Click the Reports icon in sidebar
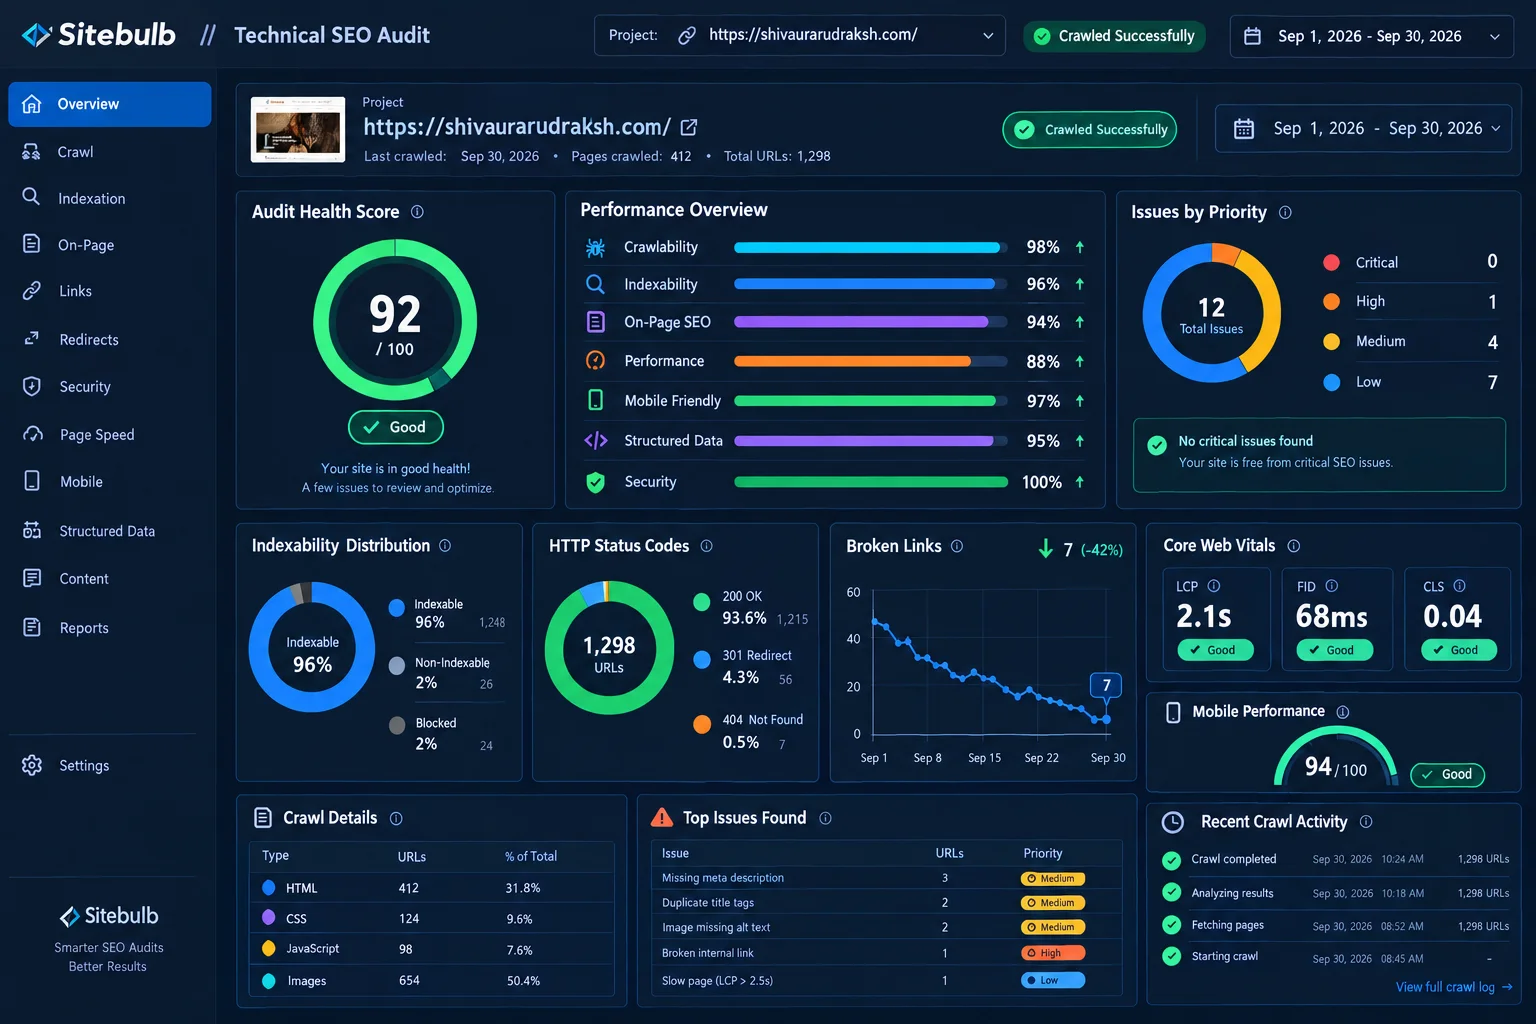 32,627
